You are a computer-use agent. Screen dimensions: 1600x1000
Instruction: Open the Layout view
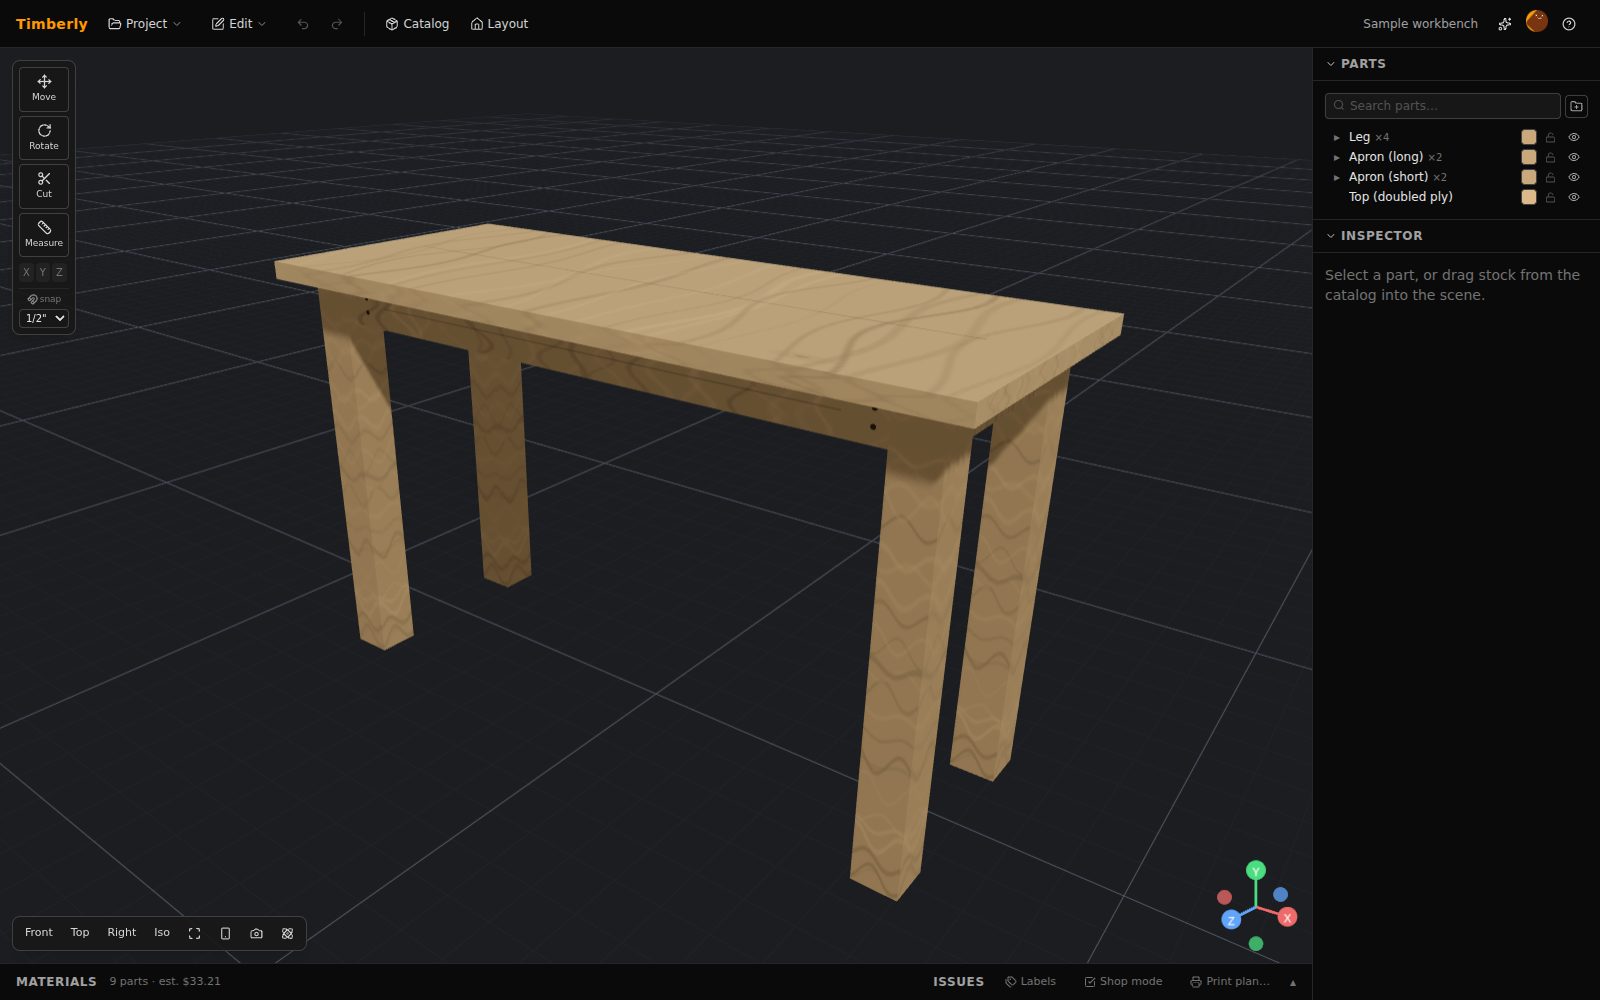[x=499, y=24]
